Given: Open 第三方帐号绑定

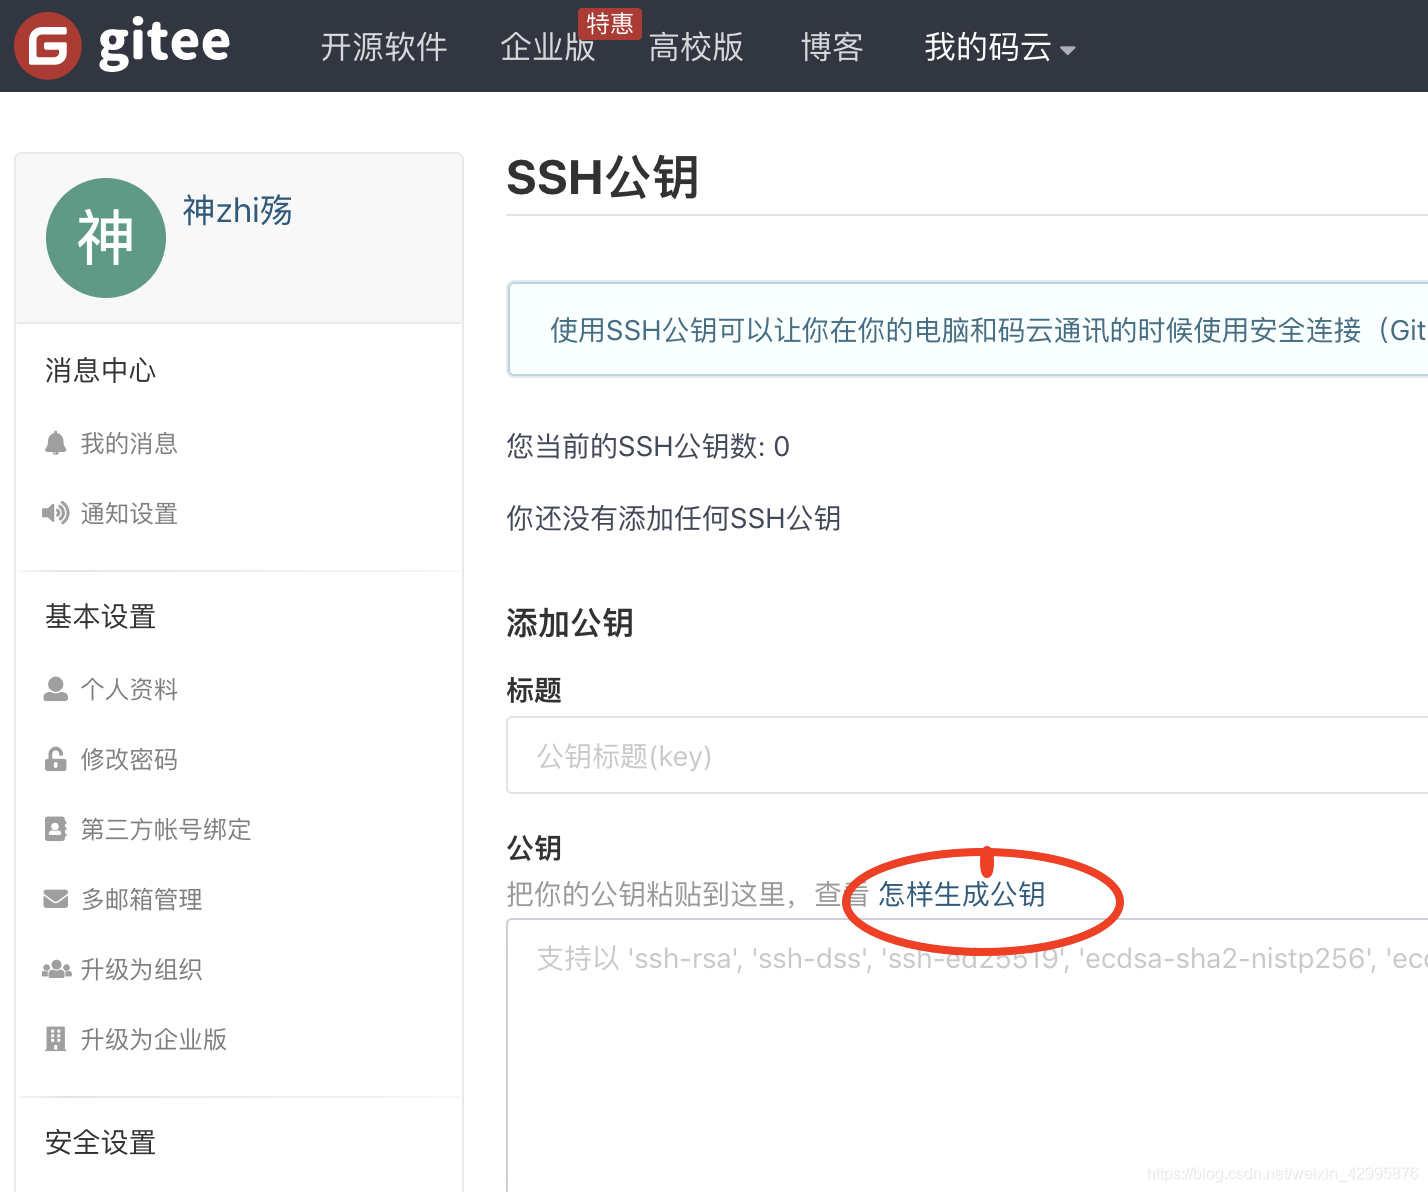Looking at the screenshot, I should click(166, 829).
